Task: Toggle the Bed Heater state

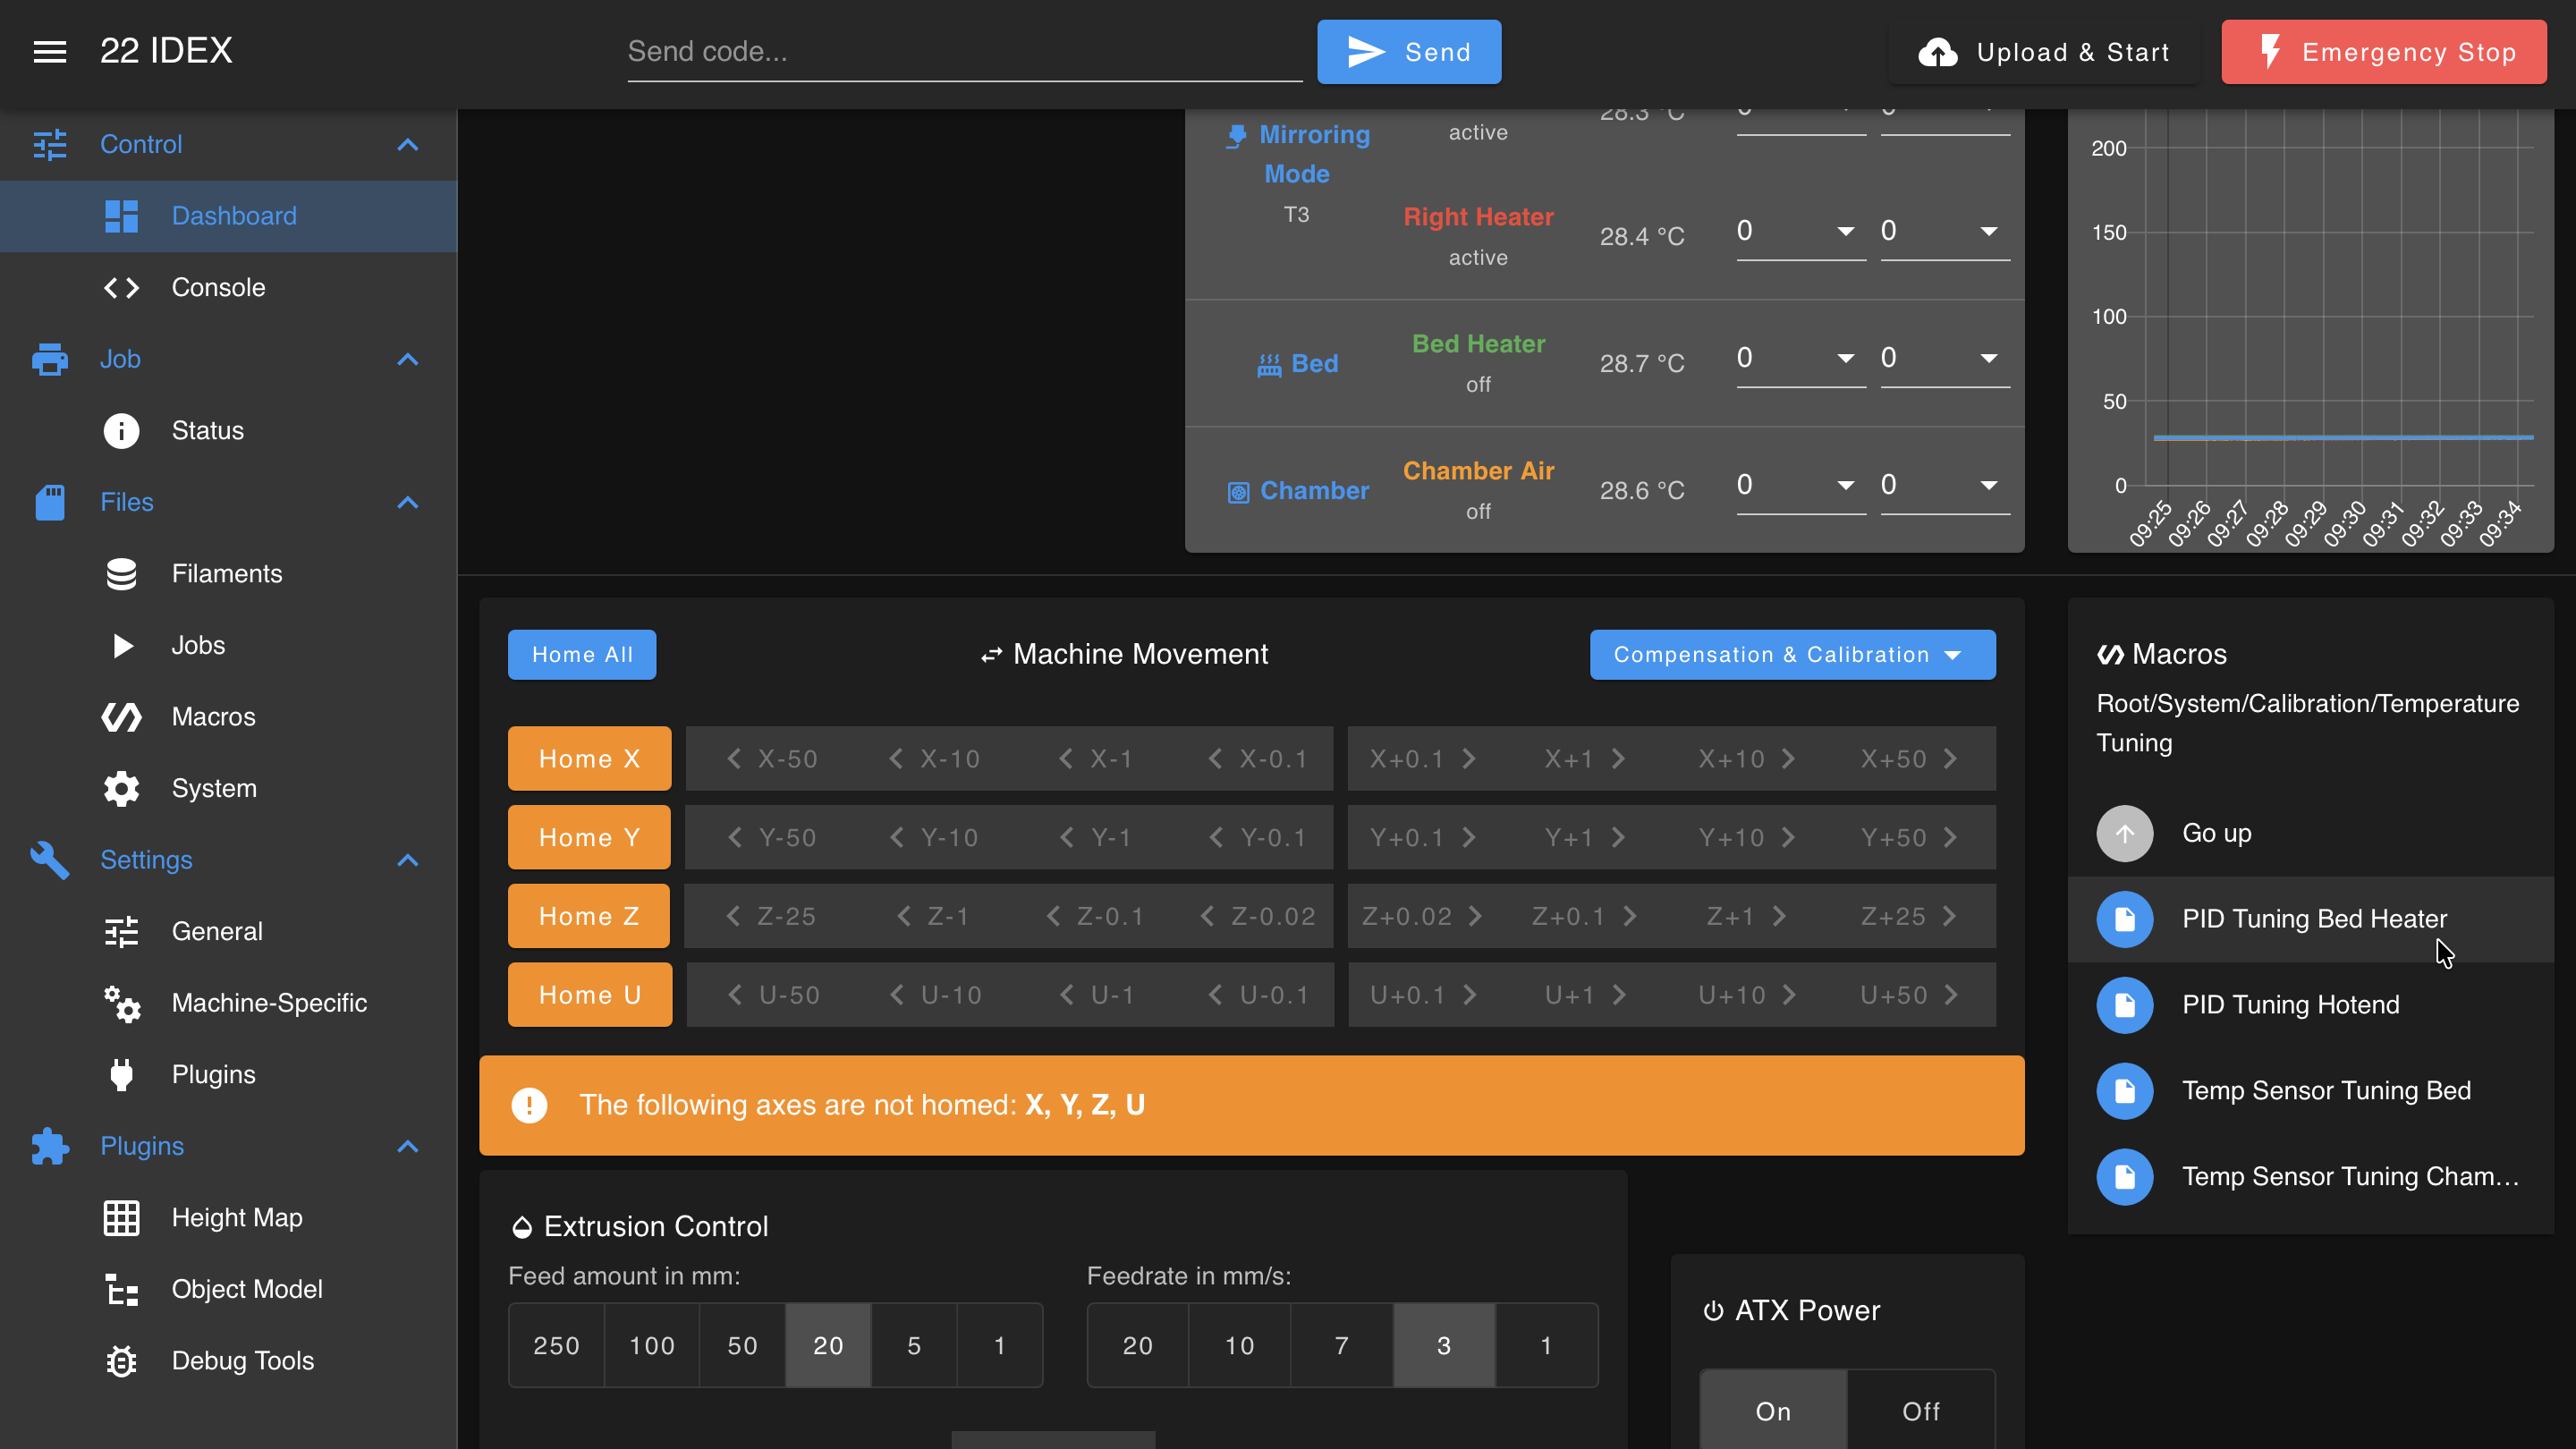Action: pos(1478,344)
